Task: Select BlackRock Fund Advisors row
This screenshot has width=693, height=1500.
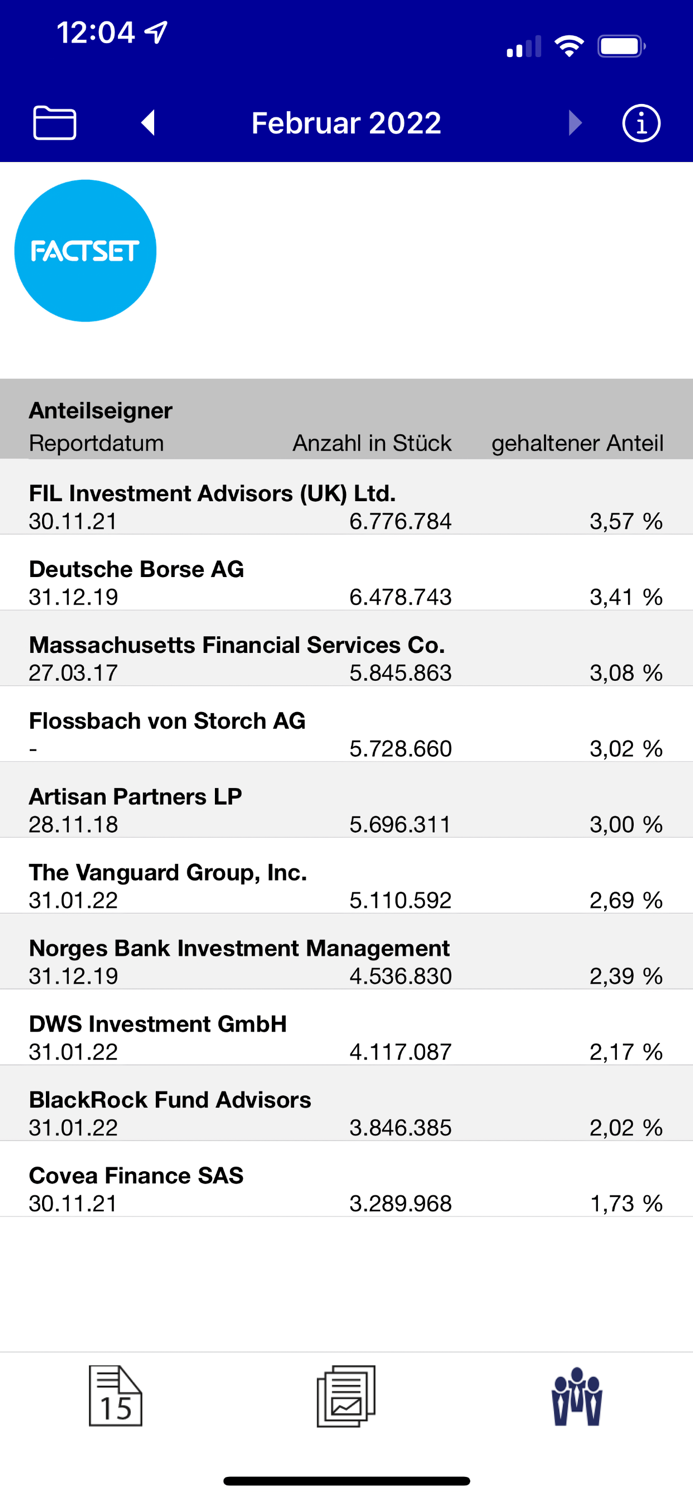Action: 346,1114
